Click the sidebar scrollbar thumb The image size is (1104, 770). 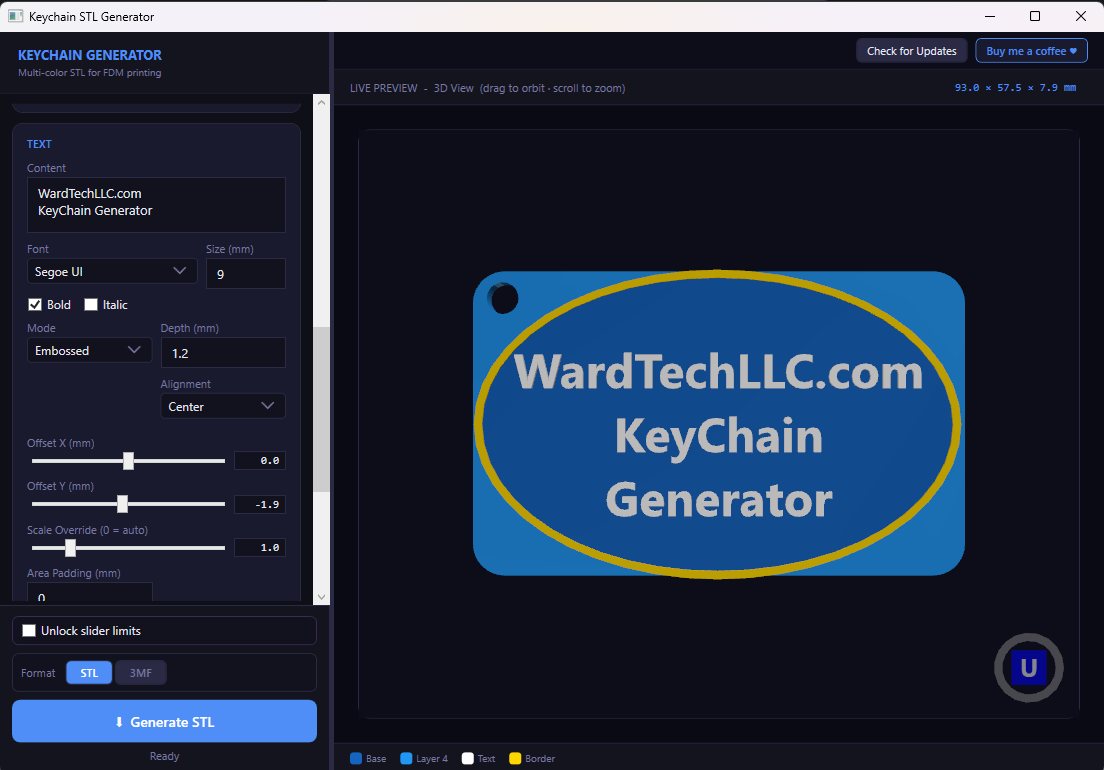(x=321, y=409)
